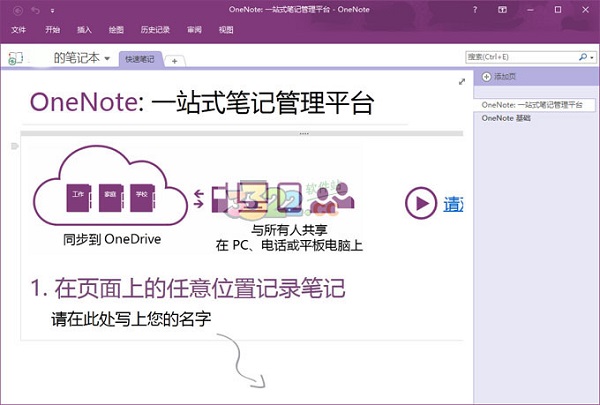Open the 文件 menu
Image resolution: width=600 pixels, height=405 pixels.
[x=18, y=30]
